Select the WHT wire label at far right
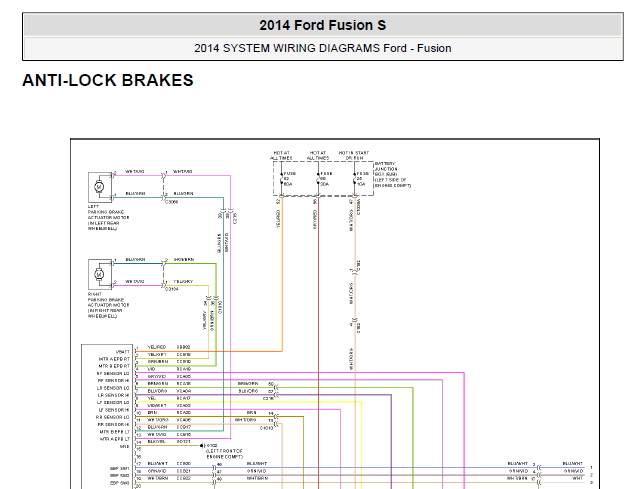631x489 pixels. click(x=577, y=478)
